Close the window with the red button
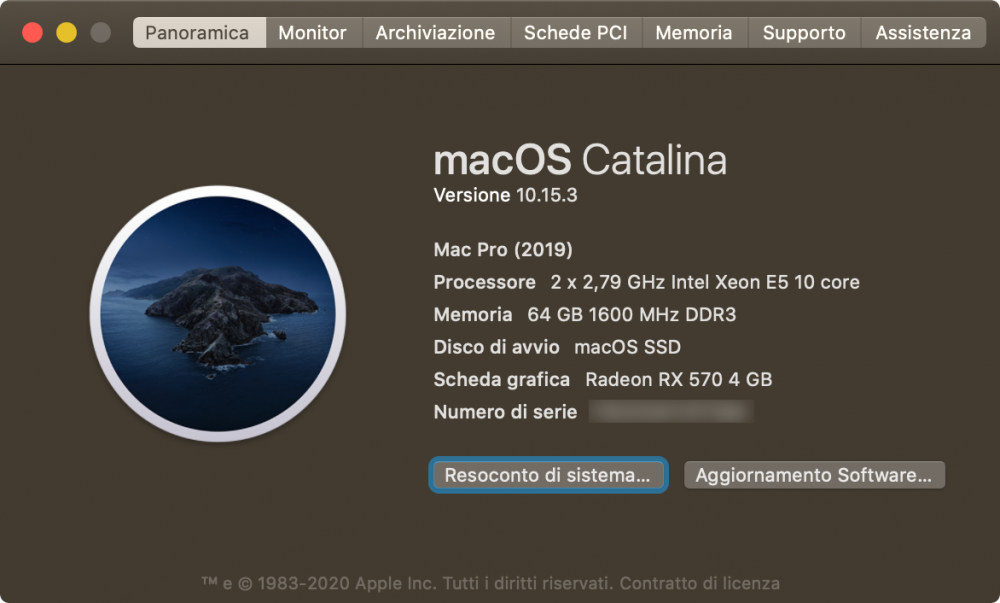Viewport: 1000px width, 603px height. [x=33, y=33]
